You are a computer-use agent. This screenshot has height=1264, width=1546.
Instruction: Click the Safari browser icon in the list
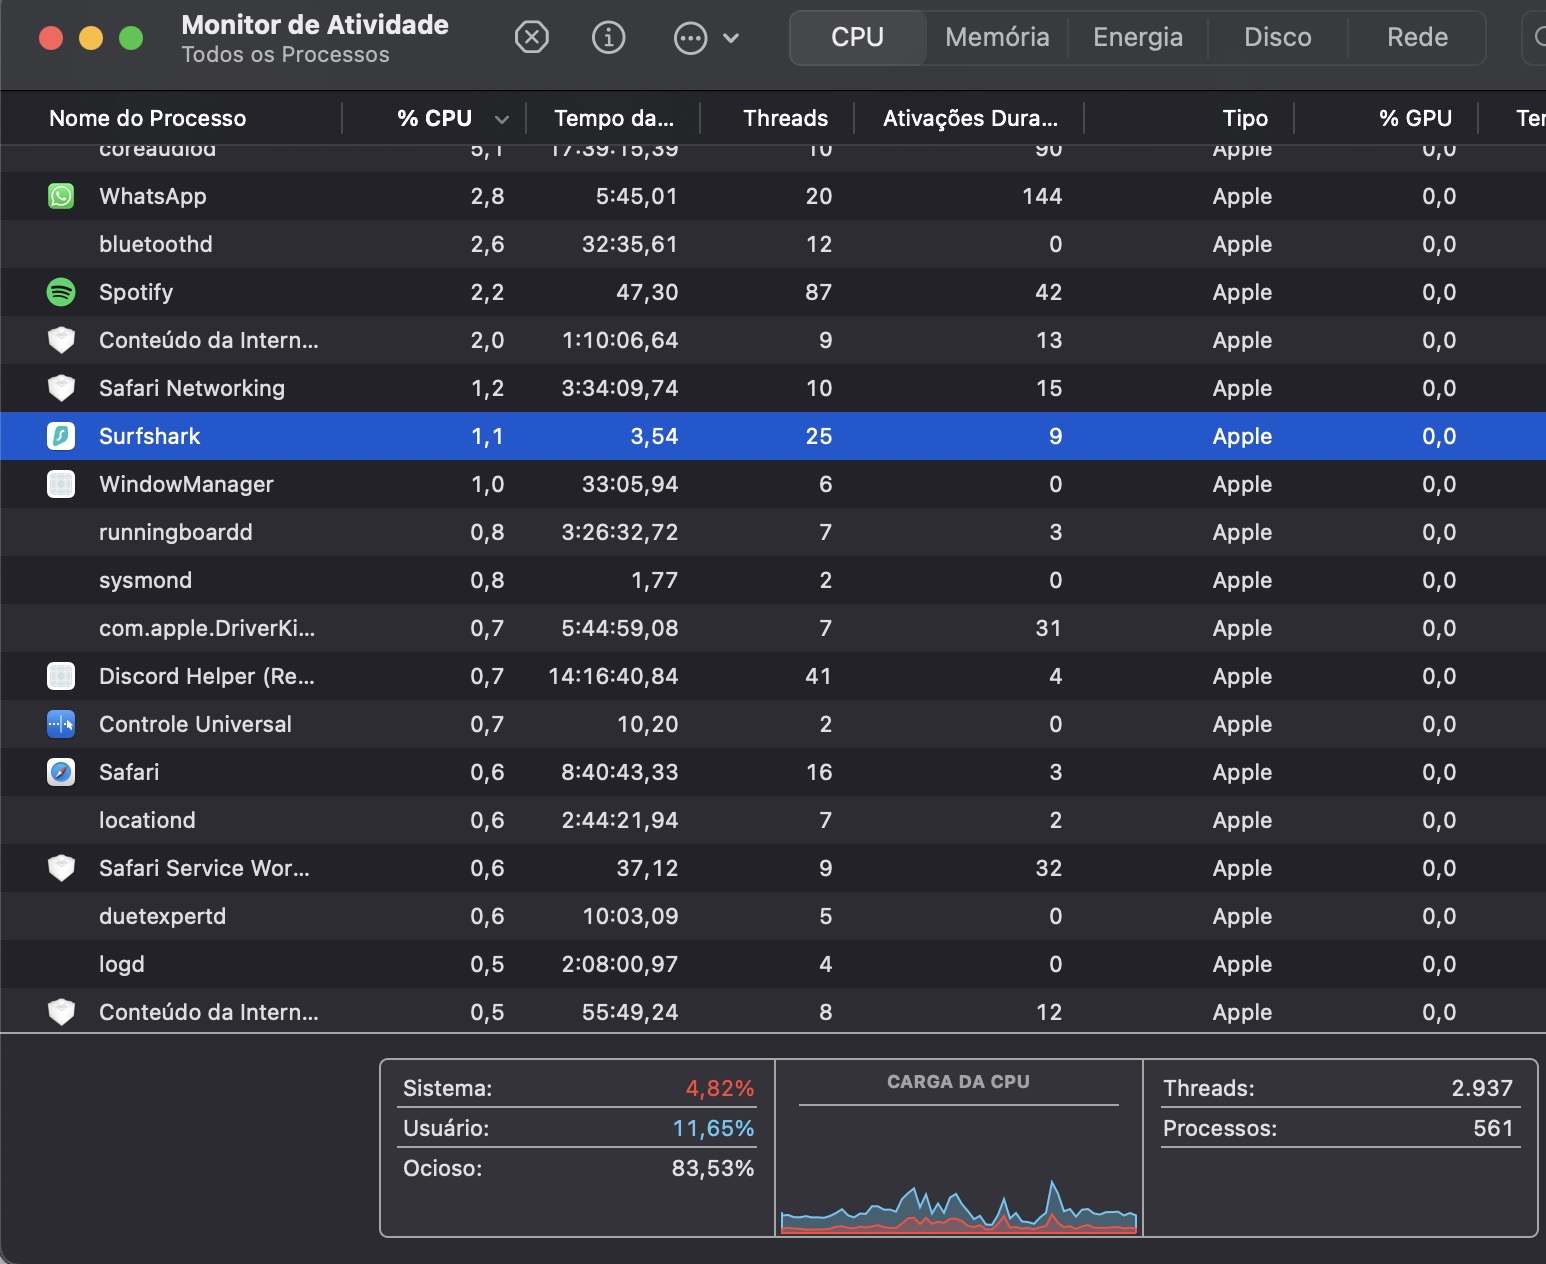click(61, 772)
